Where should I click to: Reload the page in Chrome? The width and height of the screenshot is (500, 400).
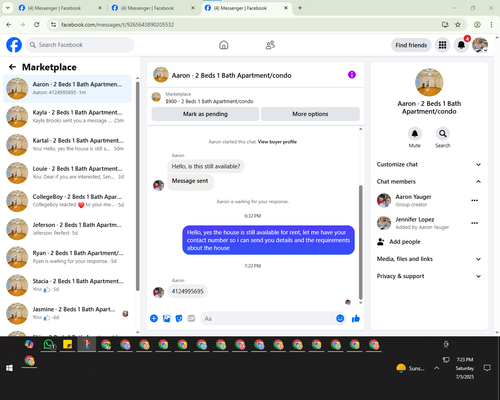click(x=37, y=25)
